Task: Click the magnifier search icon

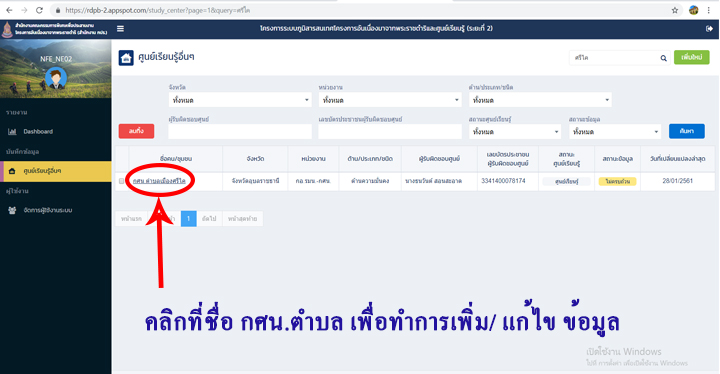Action: pos(664,58)
